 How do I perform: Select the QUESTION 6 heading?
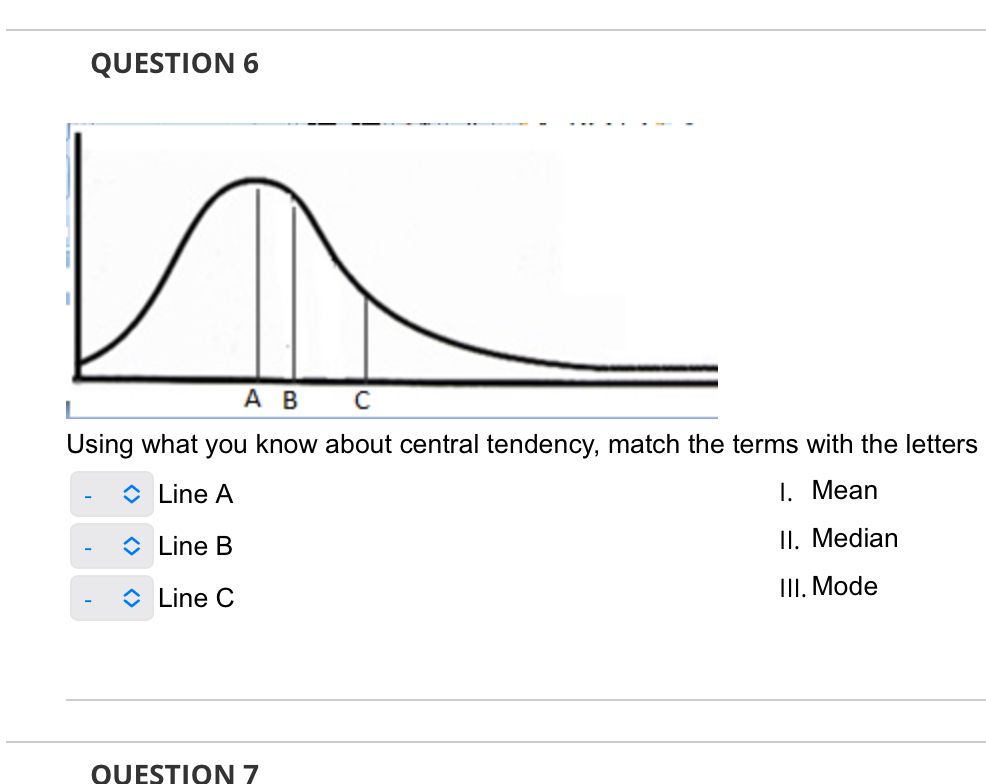tap(175, 63)
